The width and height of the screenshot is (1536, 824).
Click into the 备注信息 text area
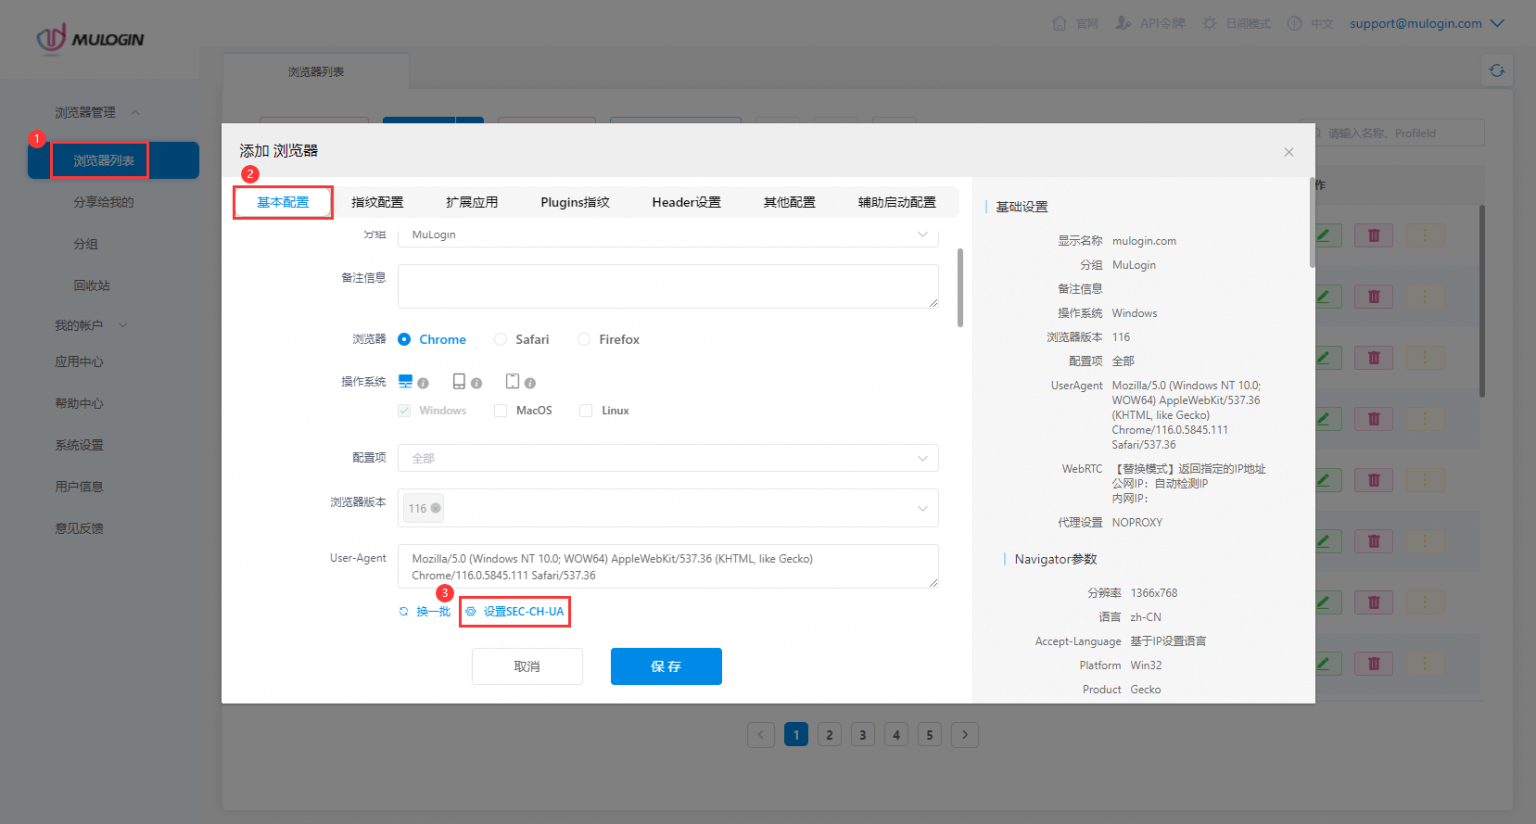tap(667, 286)
